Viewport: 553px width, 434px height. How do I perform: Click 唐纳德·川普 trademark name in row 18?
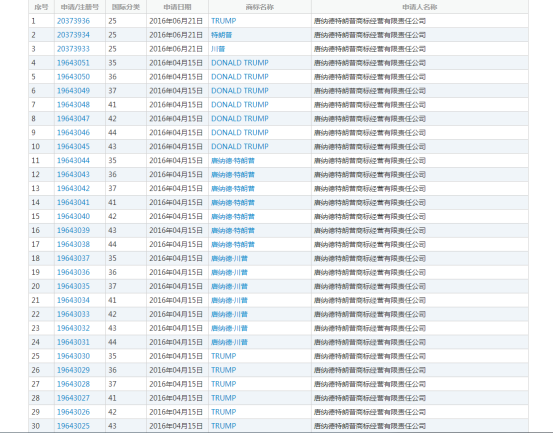[x=229, y=258]
